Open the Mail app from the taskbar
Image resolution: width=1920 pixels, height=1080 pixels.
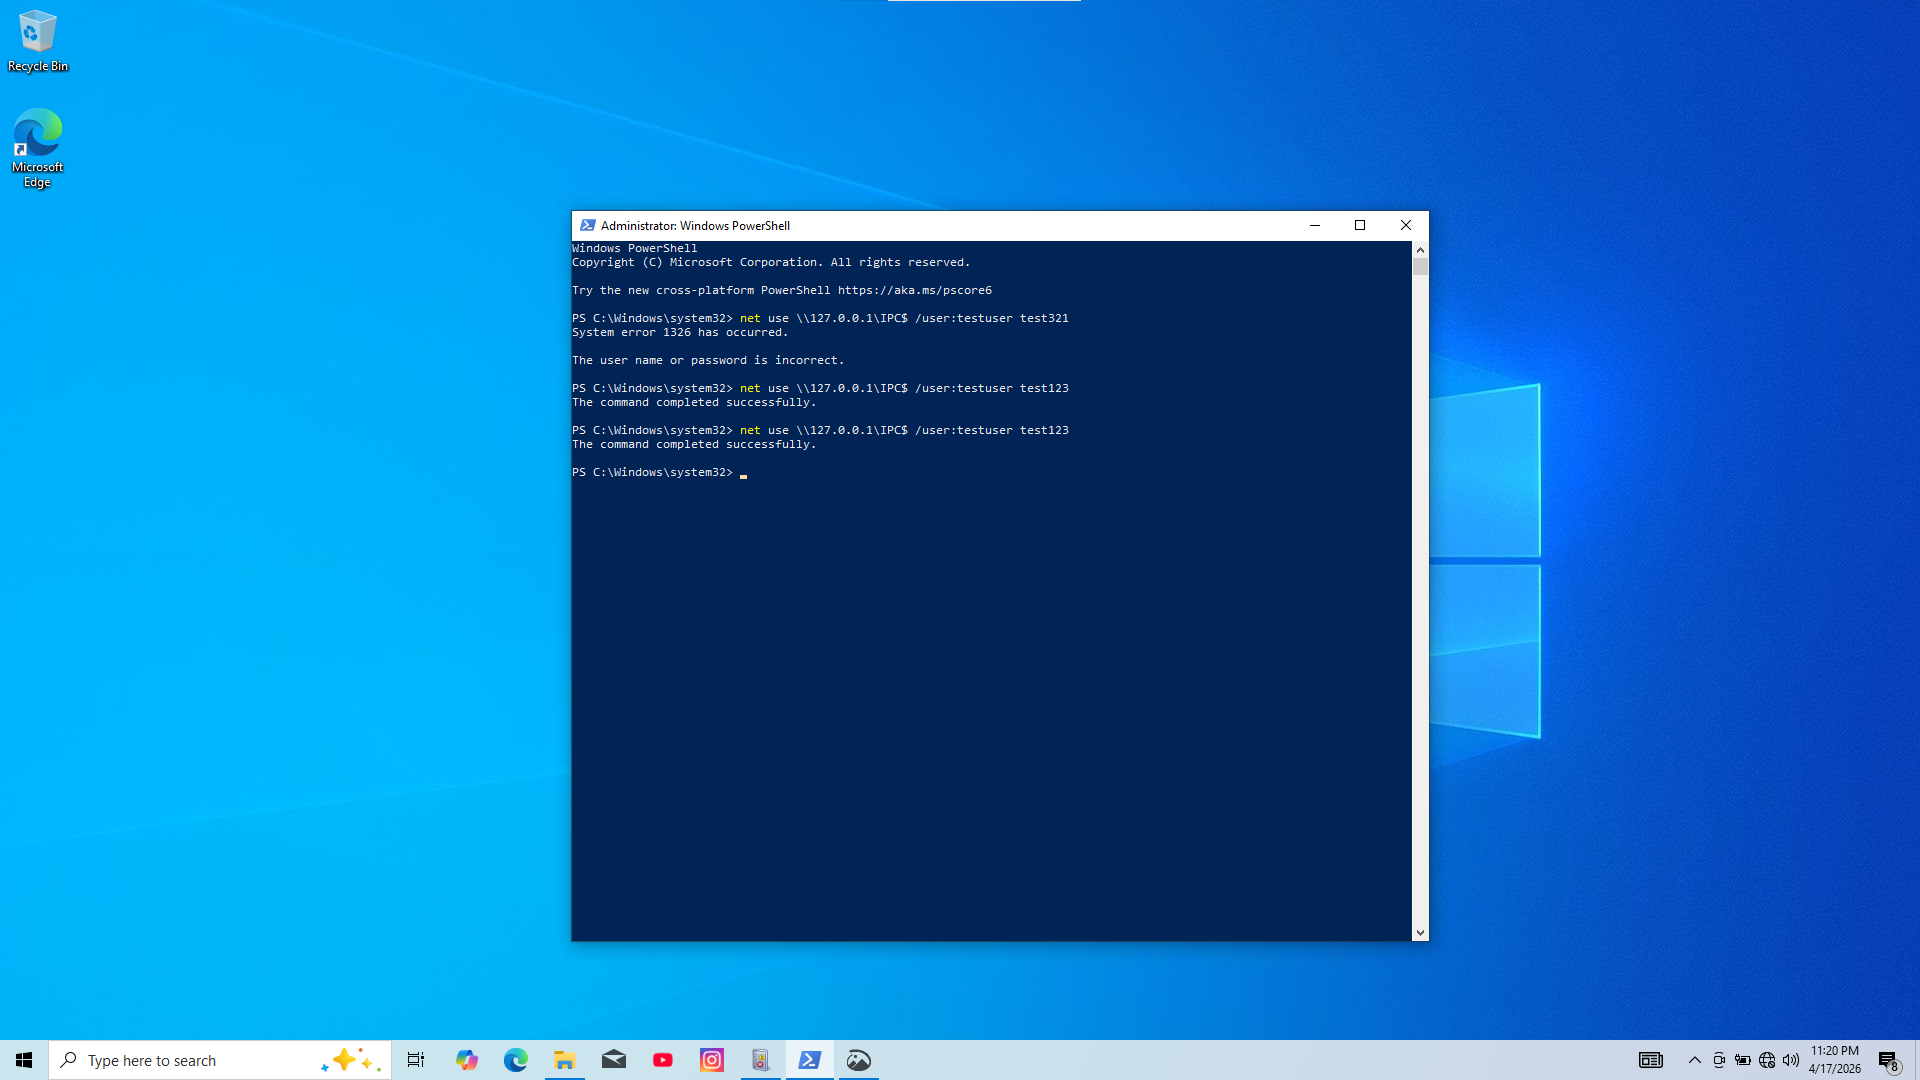click(x=614, y=1060)
